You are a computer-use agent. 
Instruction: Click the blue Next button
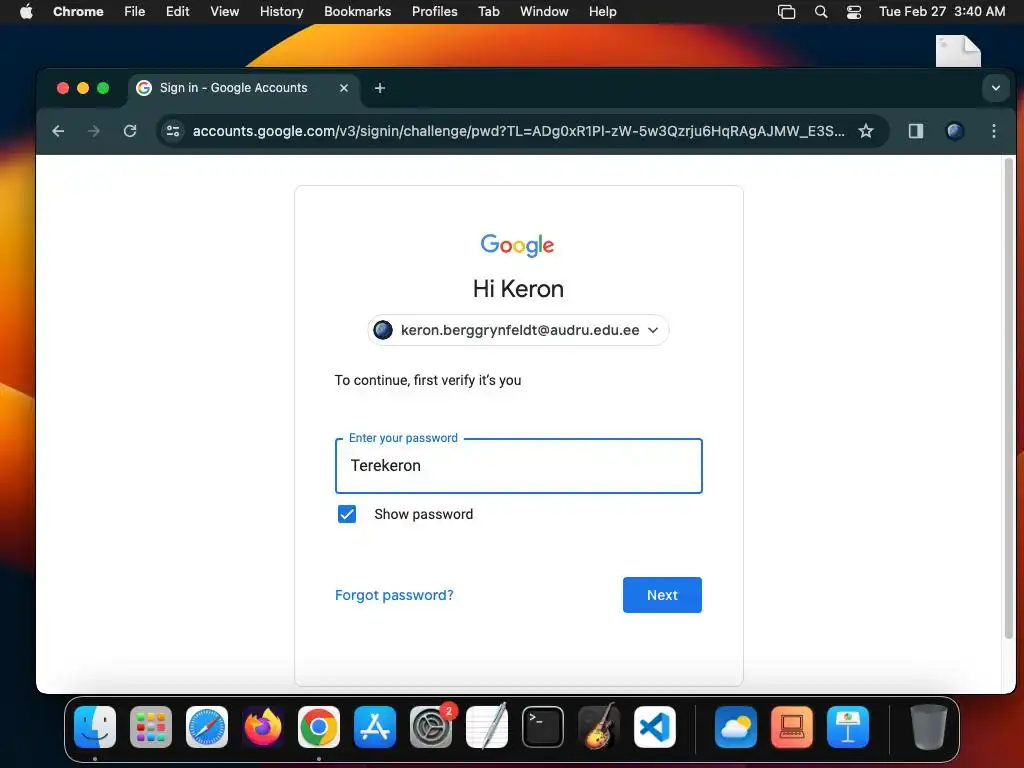tap(662, 595)
